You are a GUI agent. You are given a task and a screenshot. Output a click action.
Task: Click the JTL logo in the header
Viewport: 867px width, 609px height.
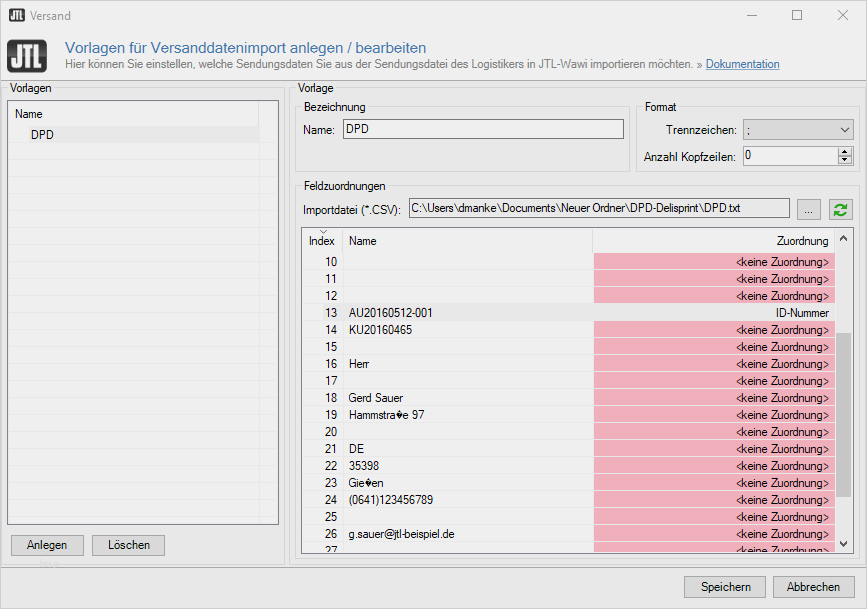point(26,55)
